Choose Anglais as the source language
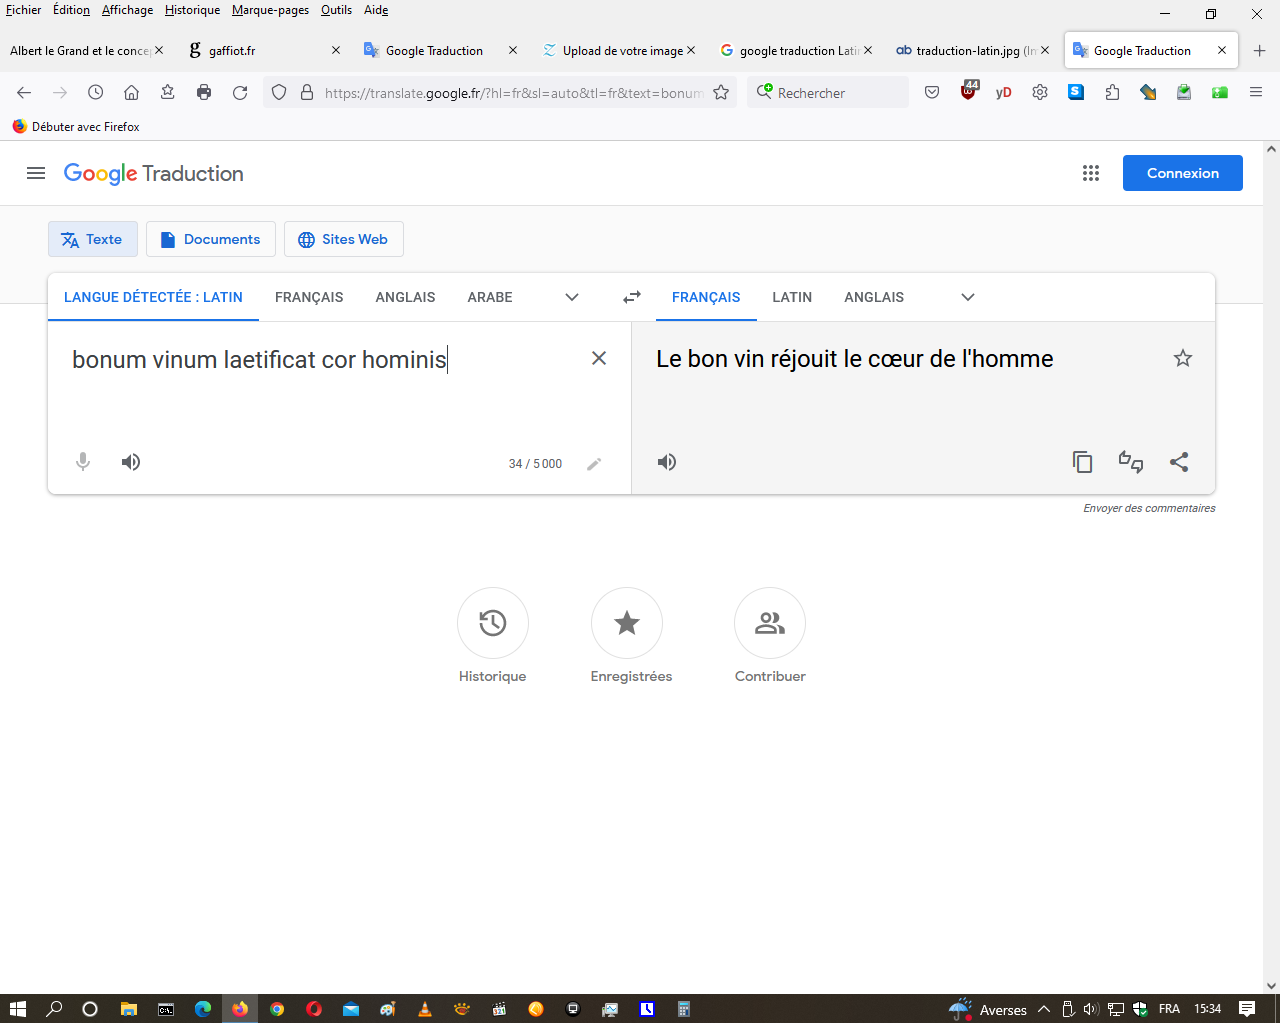 tap(405, 297)
